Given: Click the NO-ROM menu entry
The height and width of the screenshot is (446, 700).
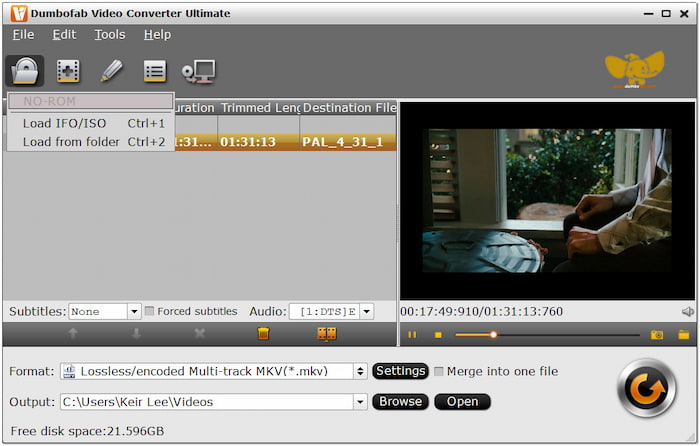Looking at the screenshot, I should pos(91,101).
